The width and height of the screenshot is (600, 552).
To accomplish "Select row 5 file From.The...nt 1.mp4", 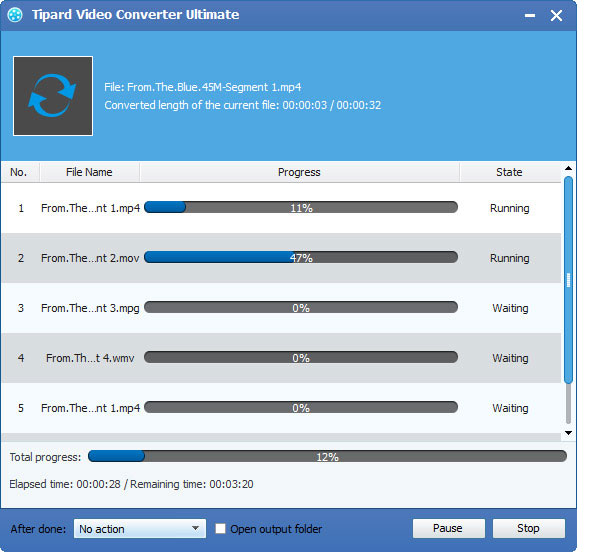I will tap(90, 408).
